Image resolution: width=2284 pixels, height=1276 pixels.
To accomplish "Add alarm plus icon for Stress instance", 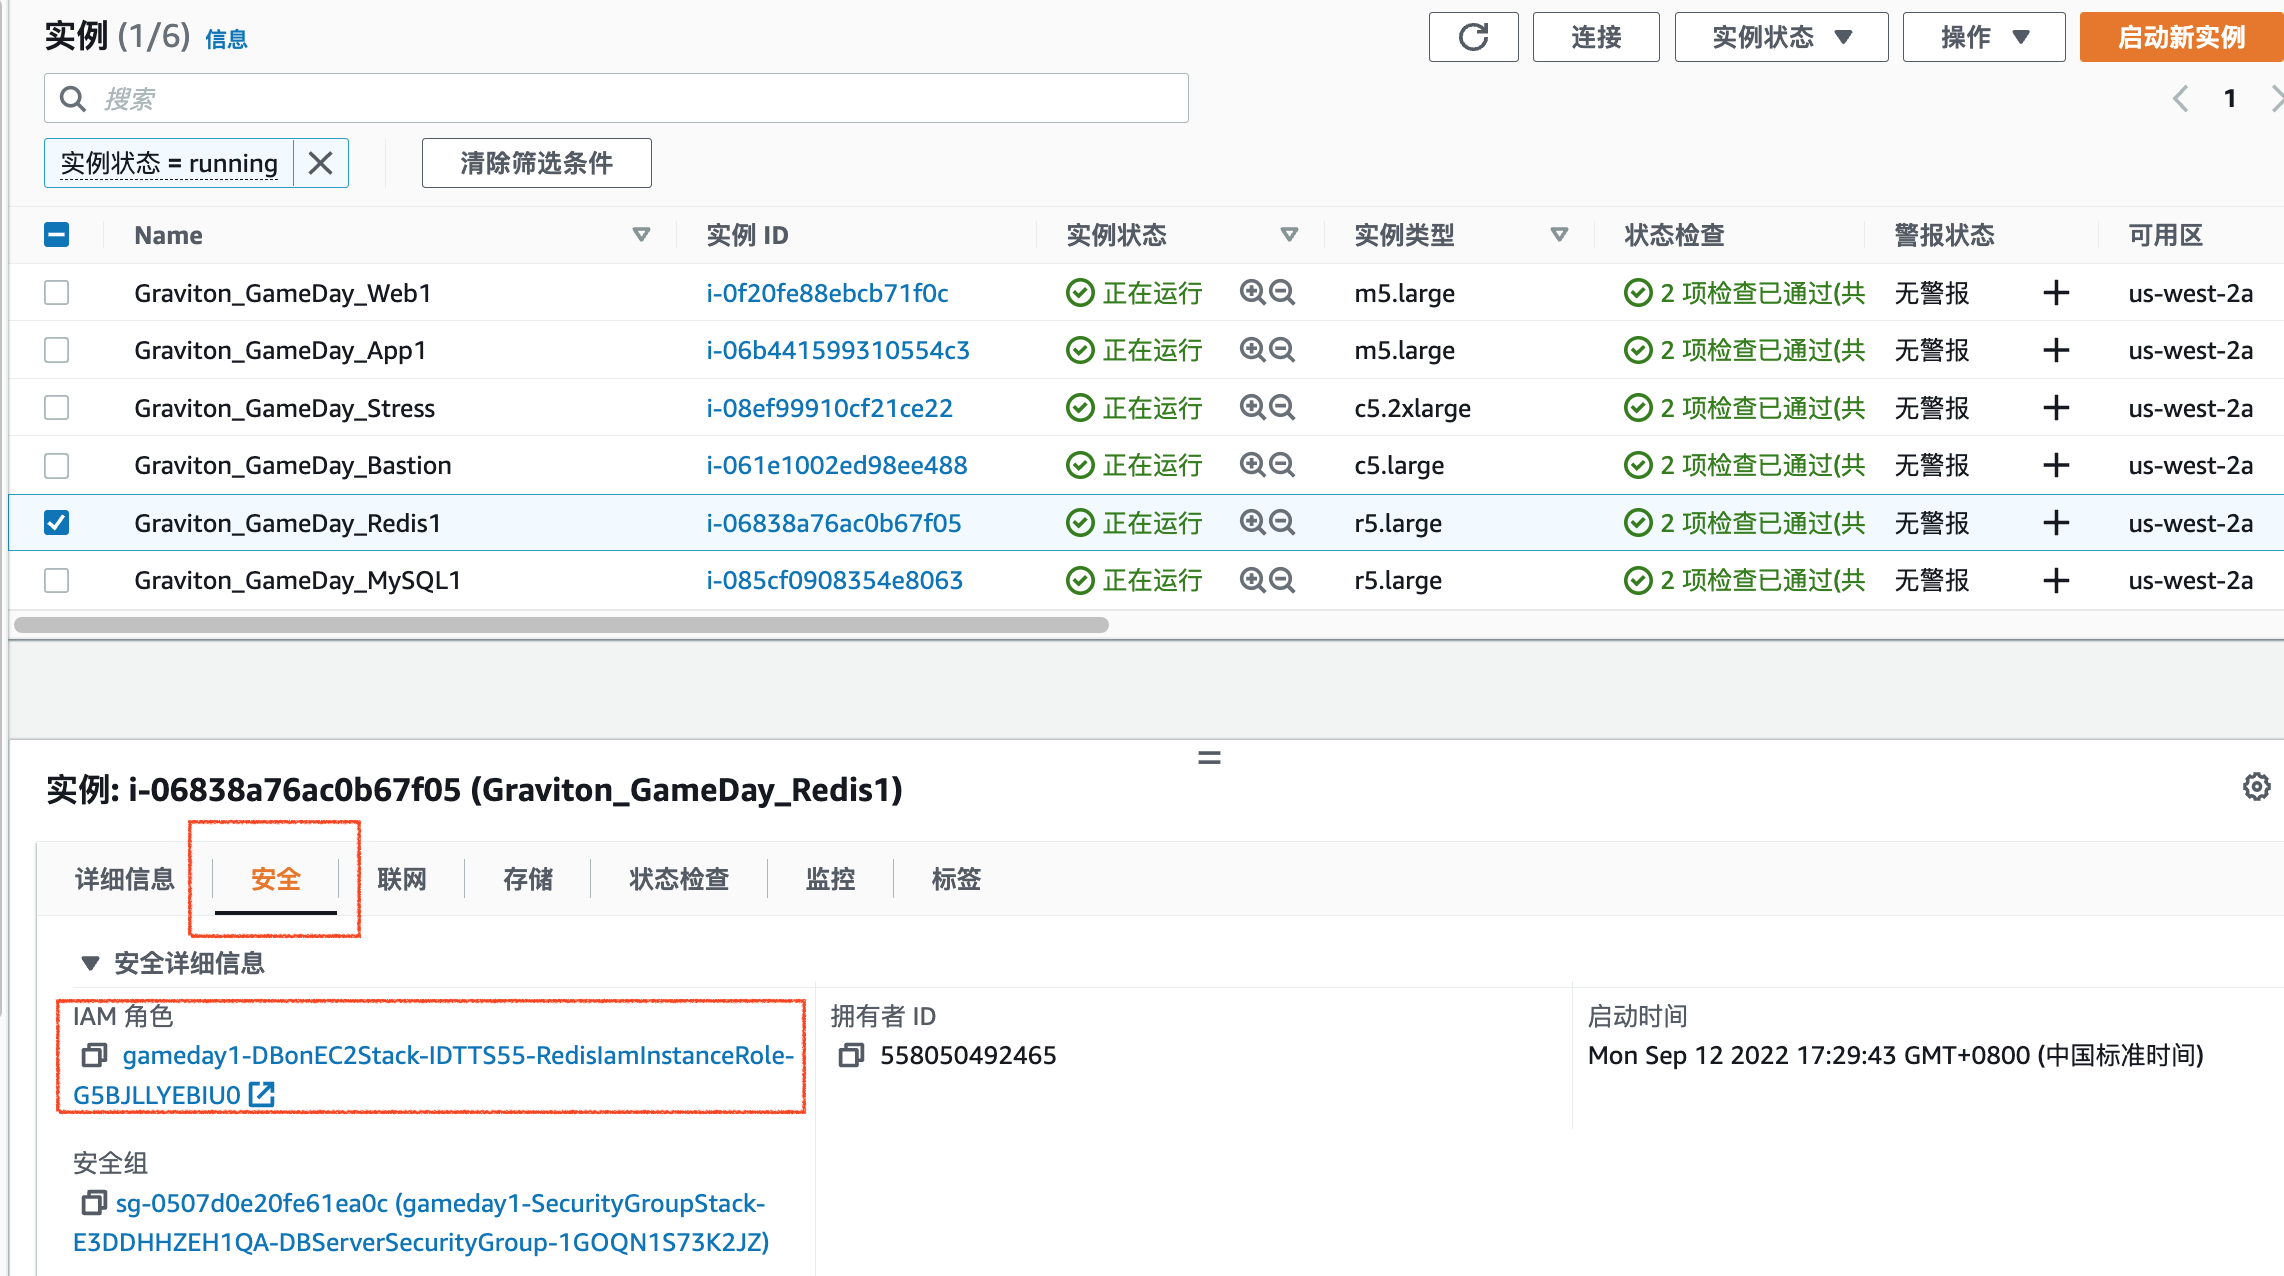I will point(2056,408).
